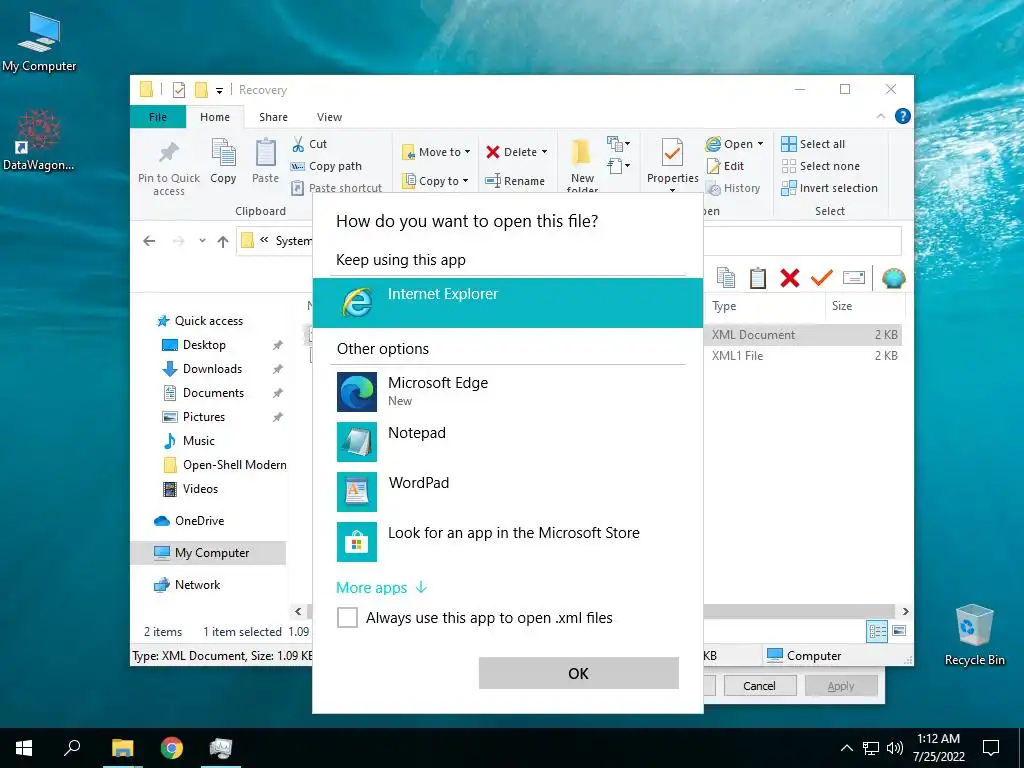Click OK in the open-with dialog
The width and height of the screenshot is (1024, 768).
coord(579,673)
